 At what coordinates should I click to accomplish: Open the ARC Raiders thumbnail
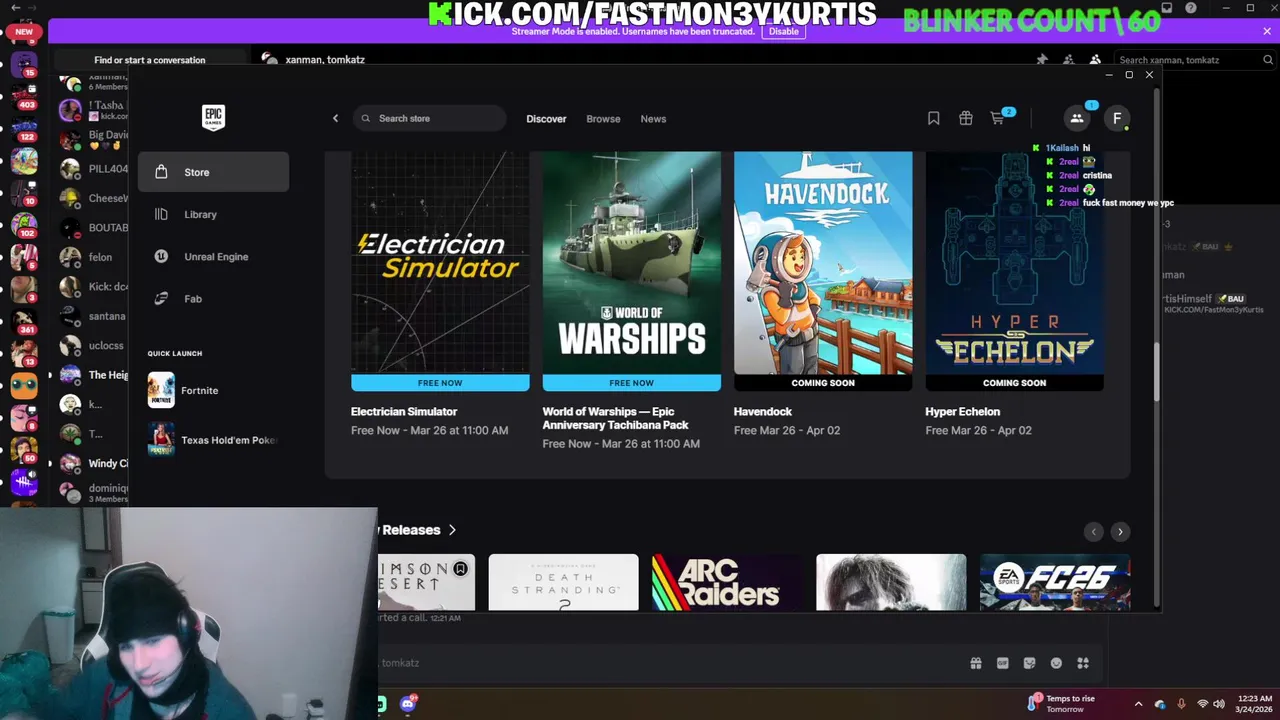(727, 582)
